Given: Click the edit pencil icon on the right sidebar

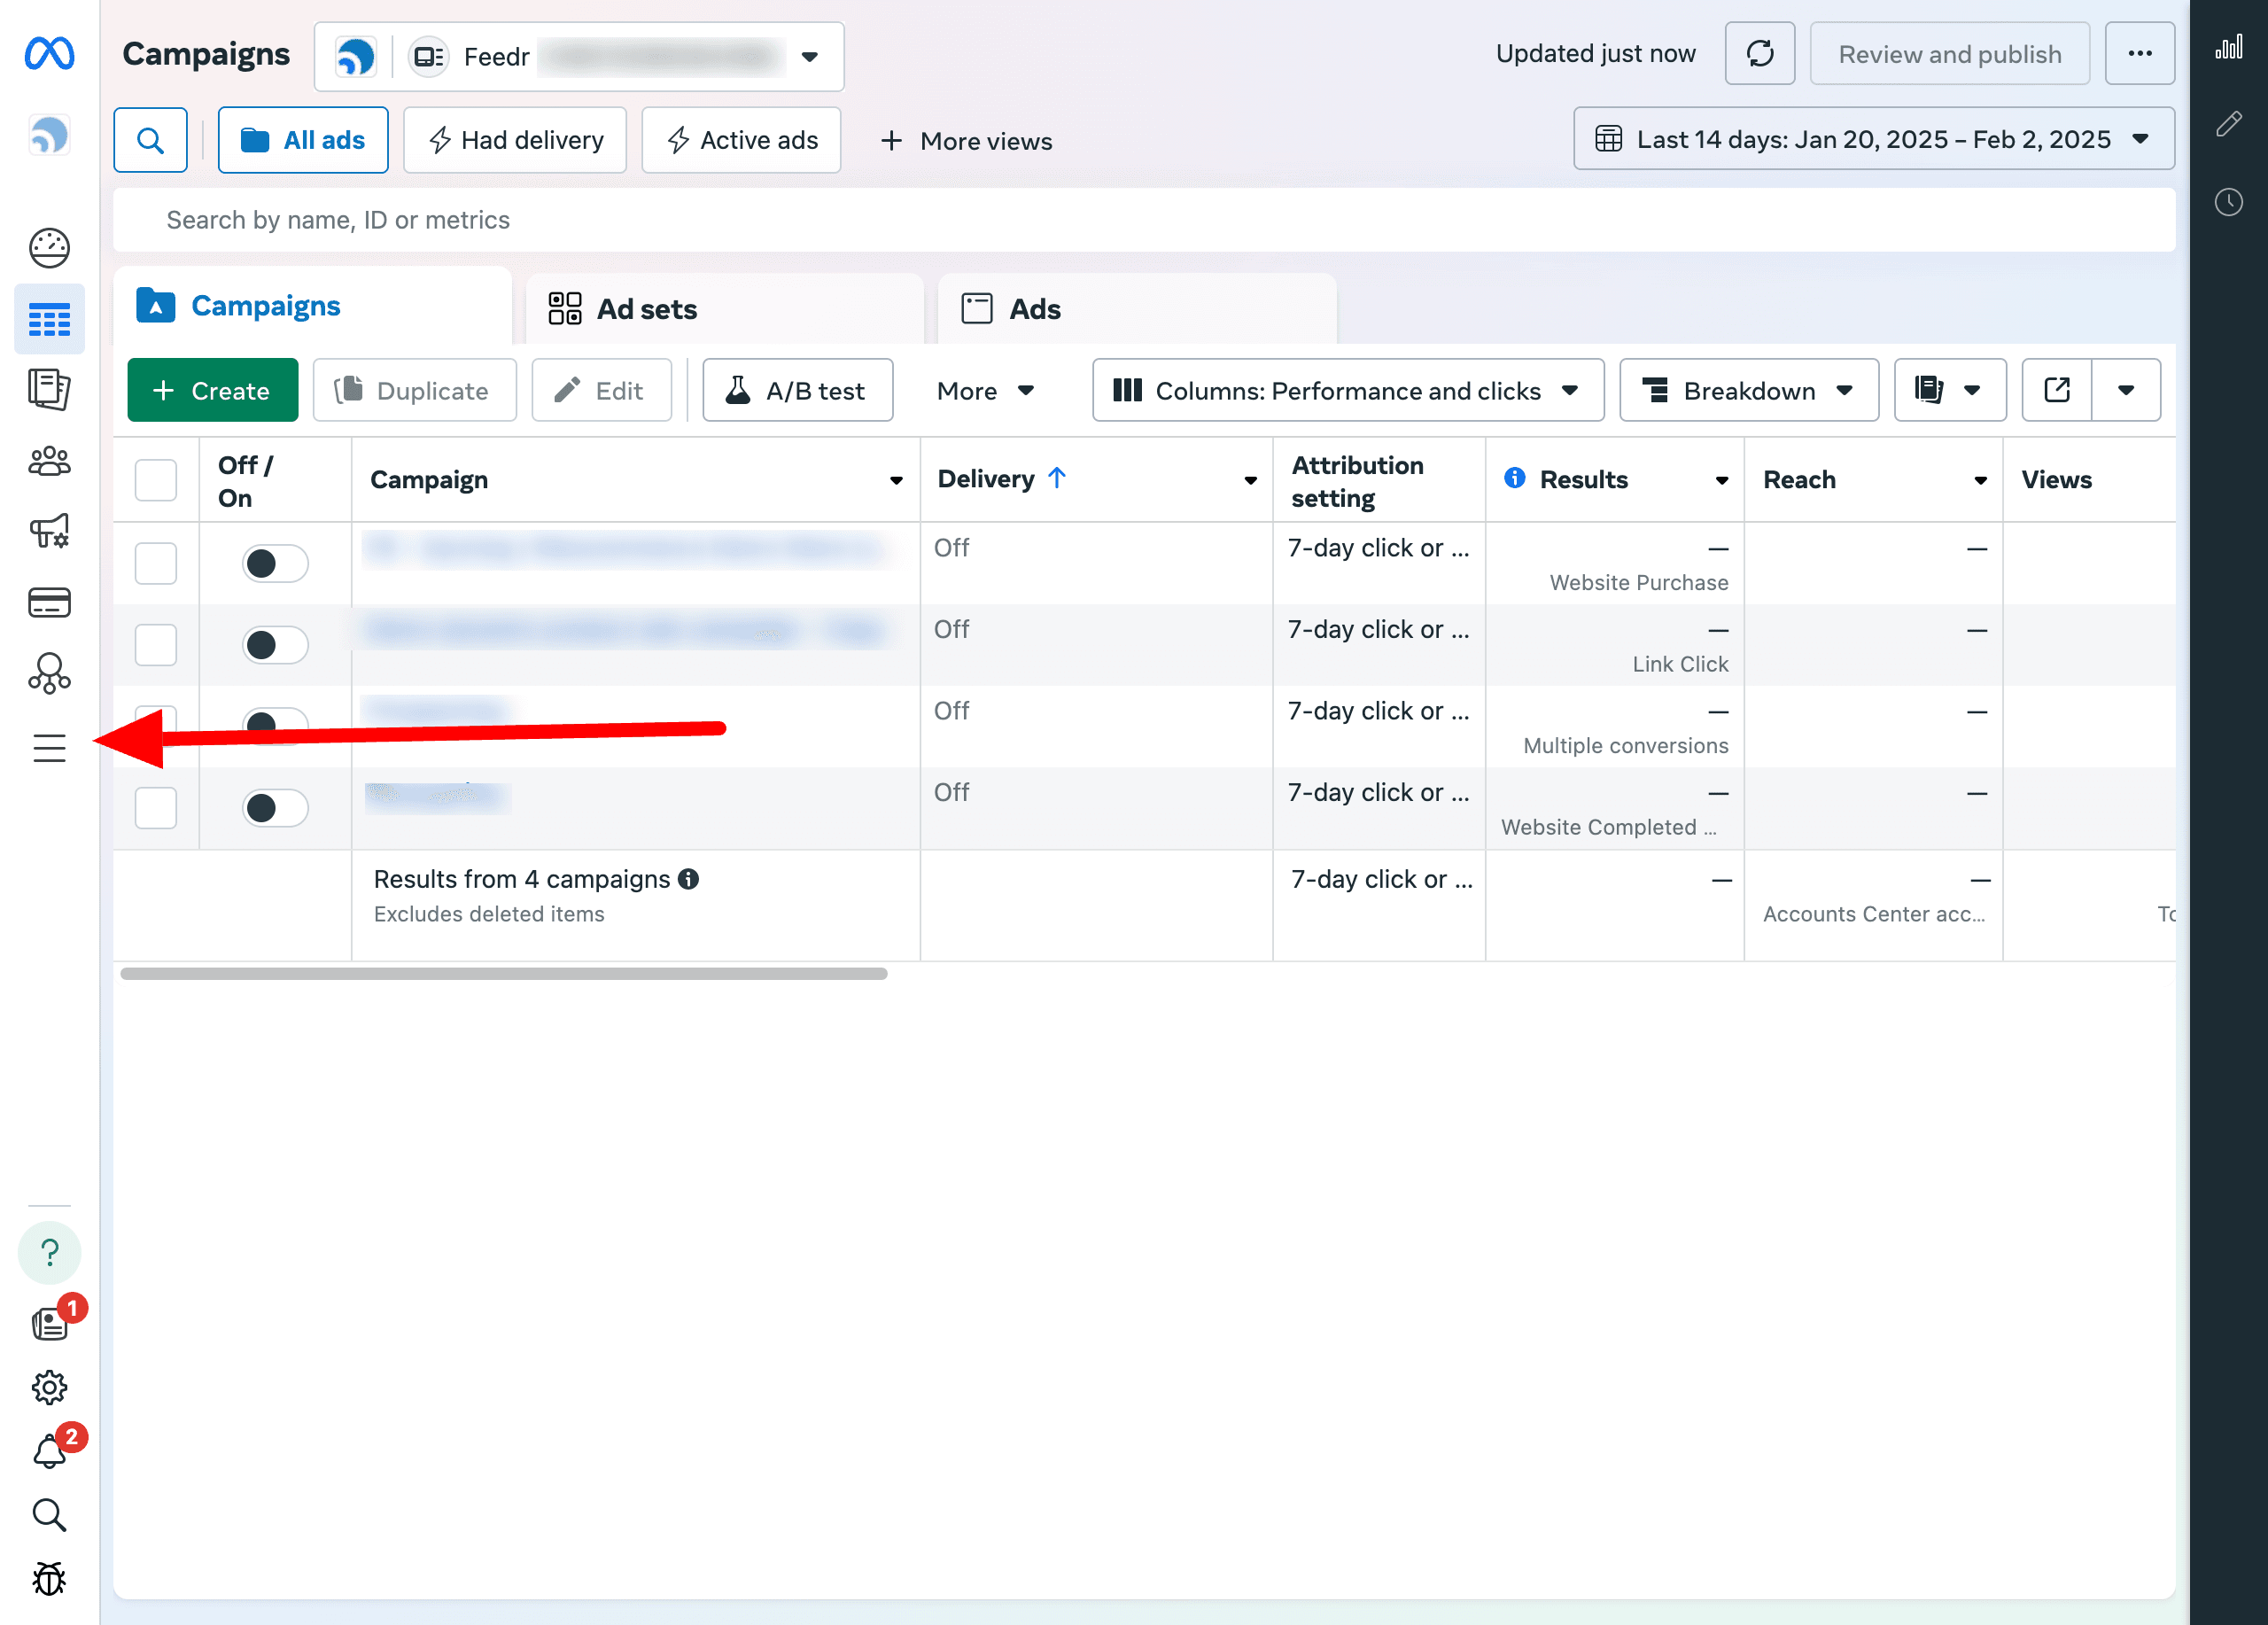Looking at the screenshot, I should [x=2230, y=124].
